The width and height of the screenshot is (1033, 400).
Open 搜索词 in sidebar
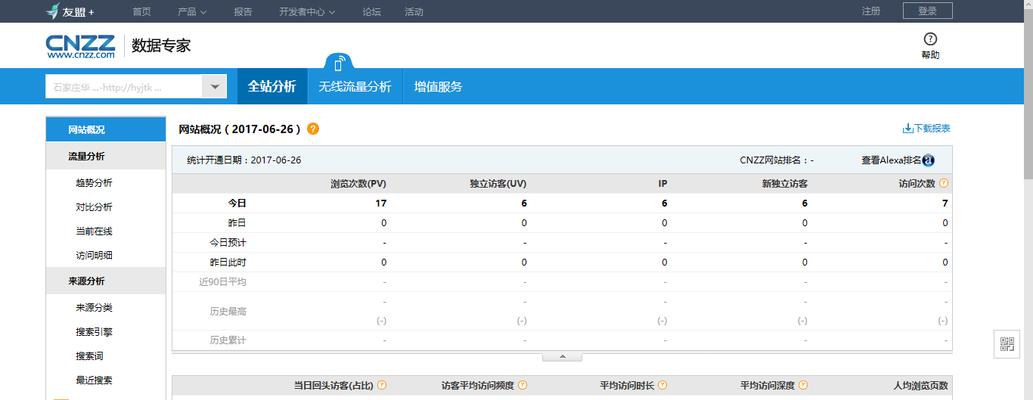(90, 356)
